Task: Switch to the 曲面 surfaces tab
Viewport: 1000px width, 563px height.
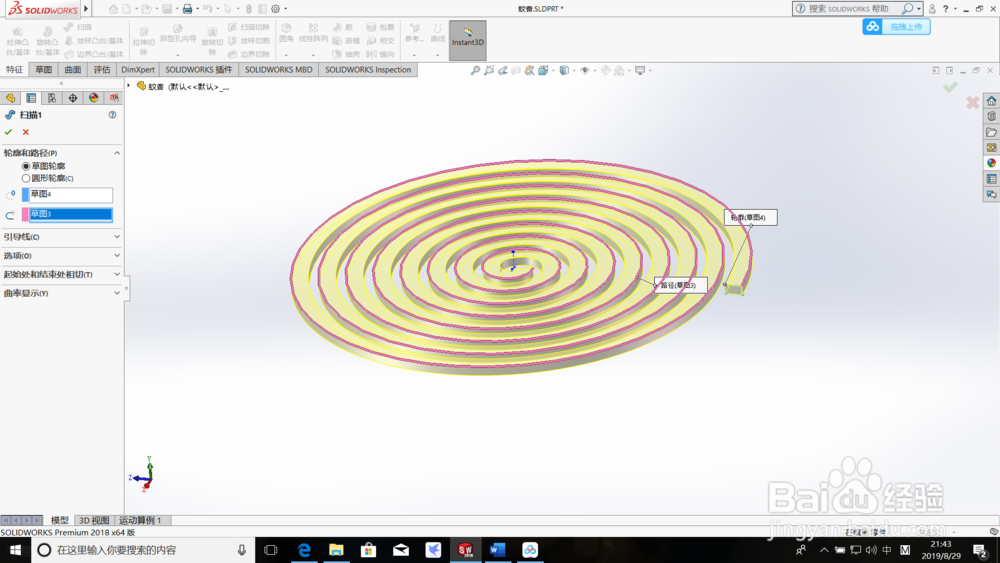Action: click(73, 69)
